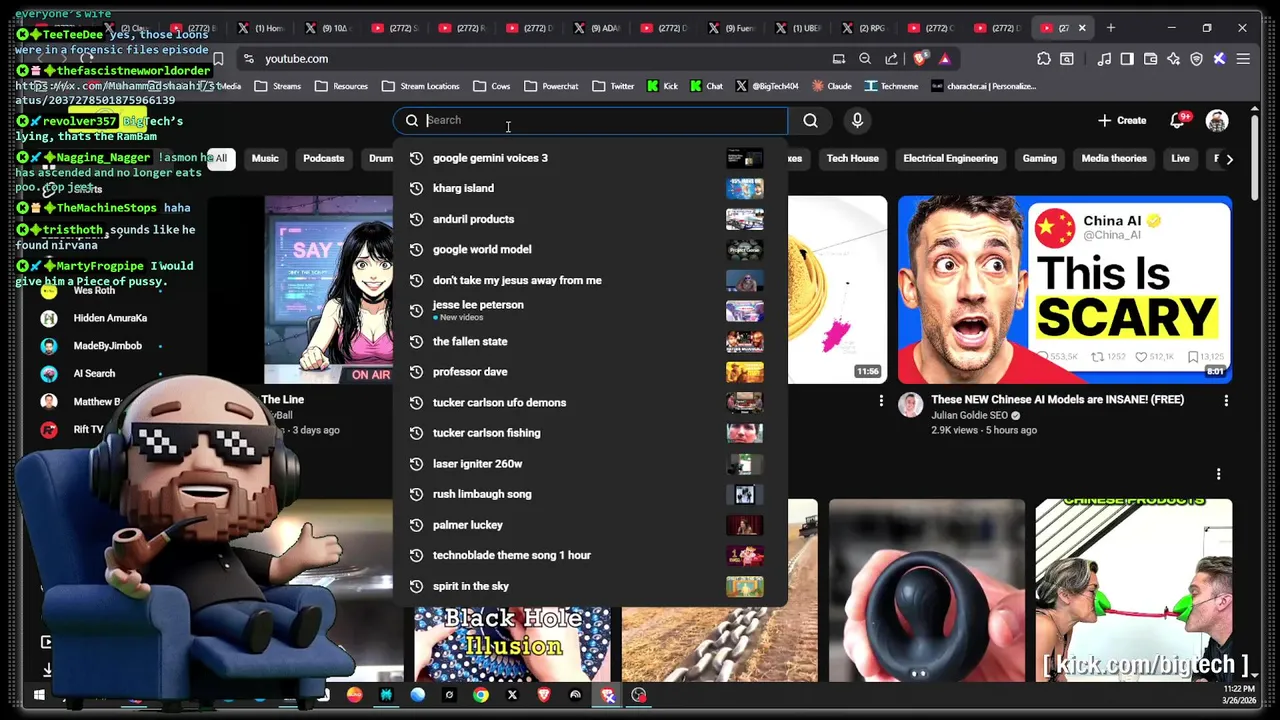Open the Chat bookmark
1280x720 pixels.
point(706,86)
